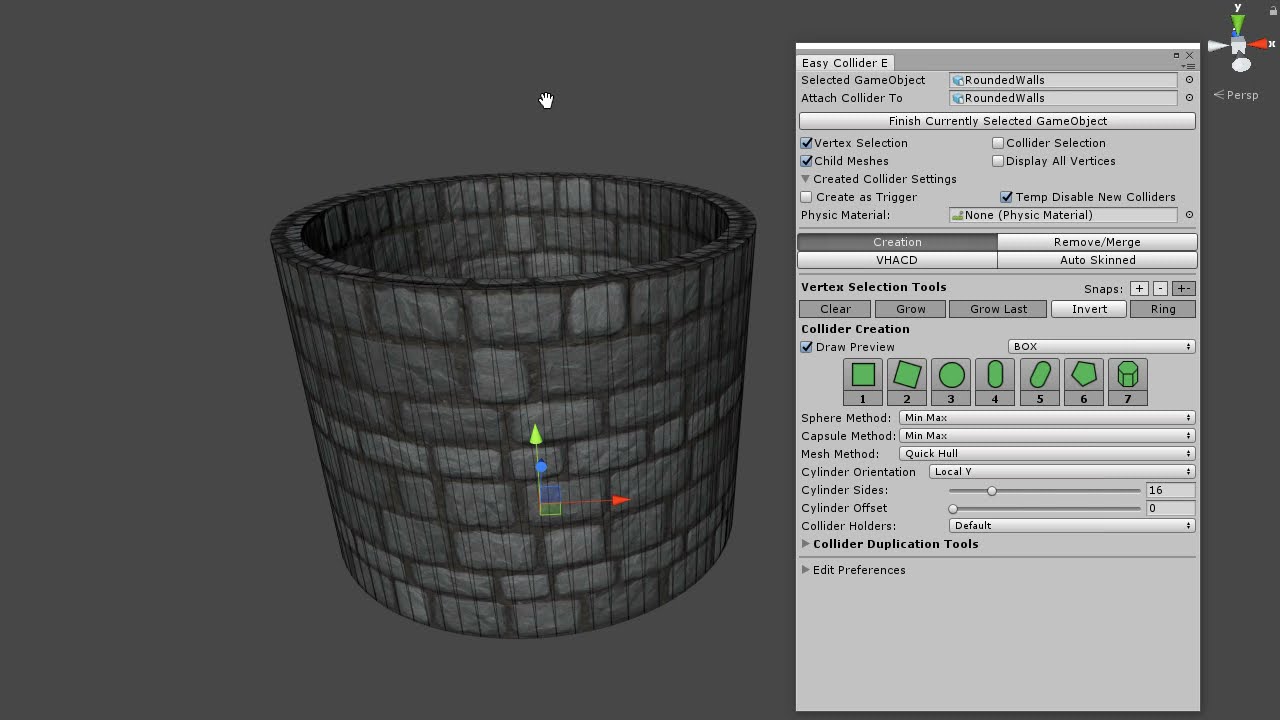Select sphere collider icon numbered 3
The width and height of the screenshot is (1280, 720).
coord(951,382)
